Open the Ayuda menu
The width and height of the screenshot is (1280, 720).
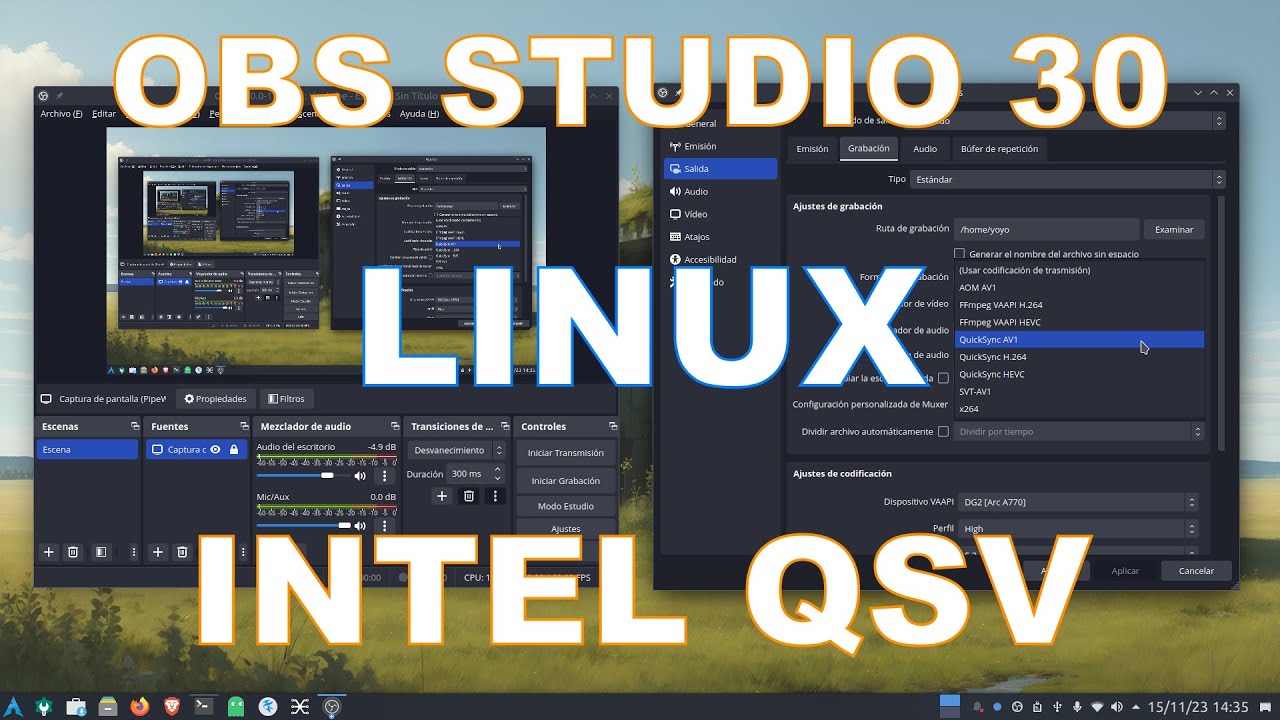(x=419, y=114)
